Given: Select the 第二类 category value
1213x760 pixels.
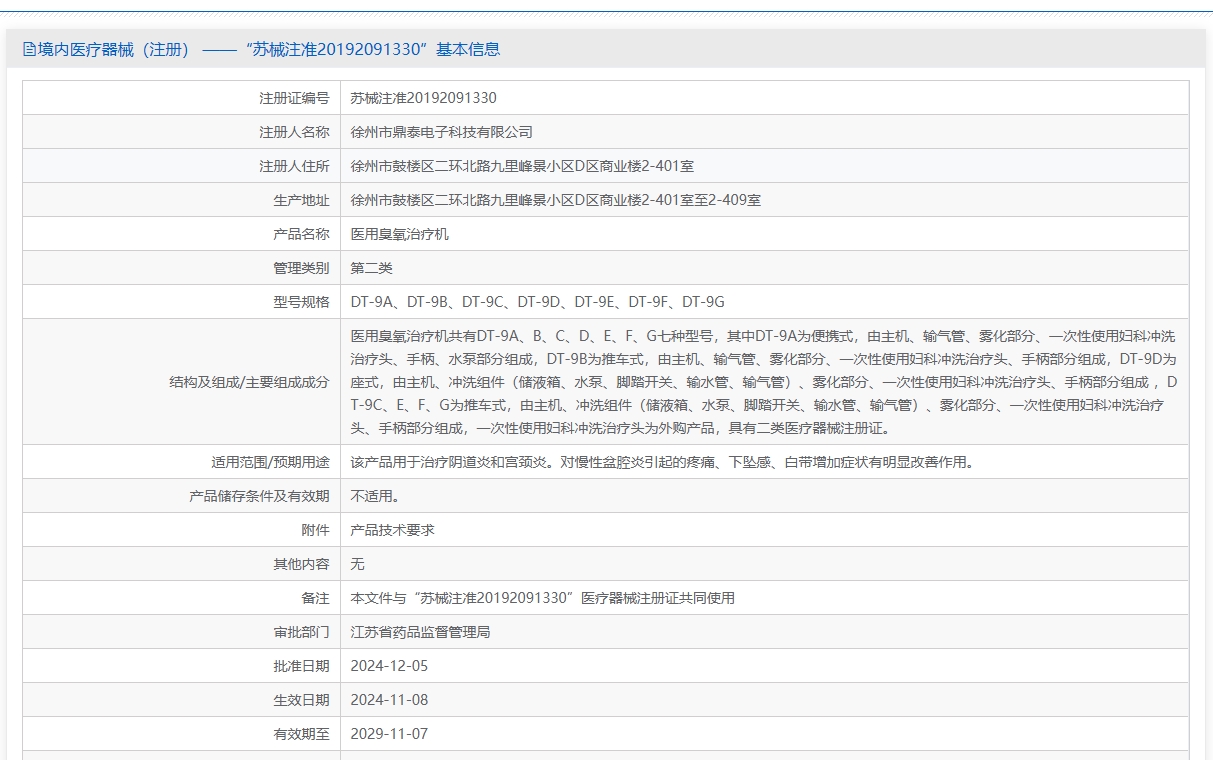Looking at the screenshot, I should click(371, 268).
